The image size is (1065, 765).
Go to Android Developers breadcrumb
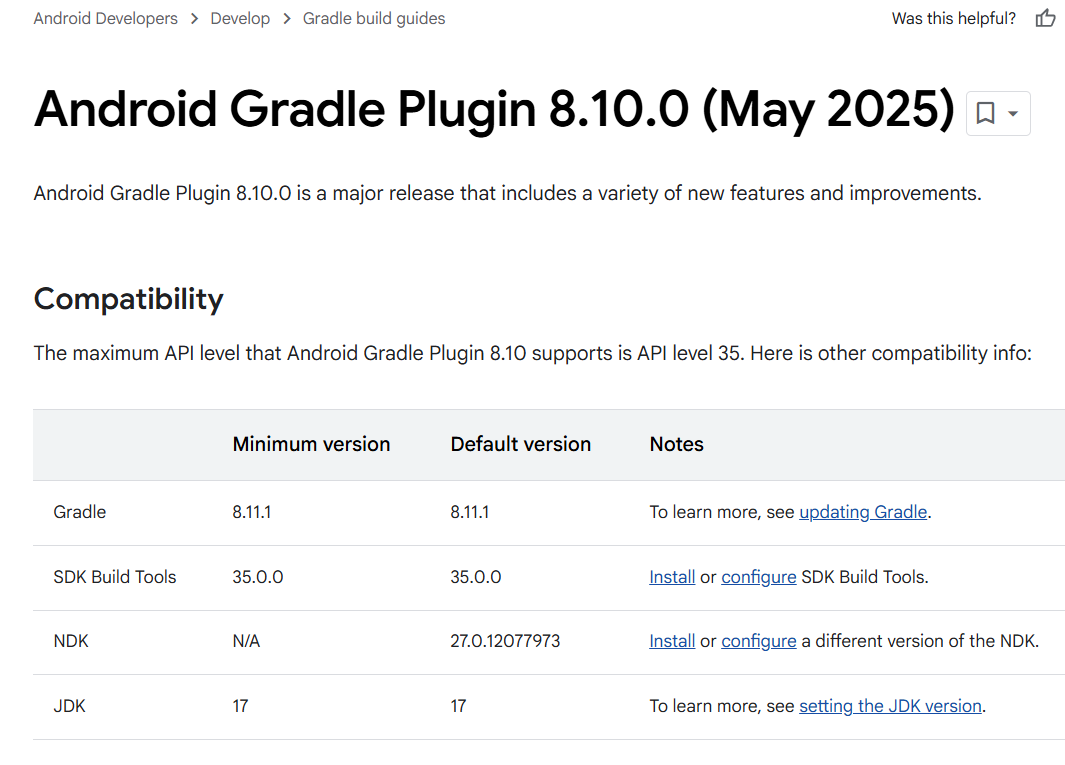click(105, 18)
